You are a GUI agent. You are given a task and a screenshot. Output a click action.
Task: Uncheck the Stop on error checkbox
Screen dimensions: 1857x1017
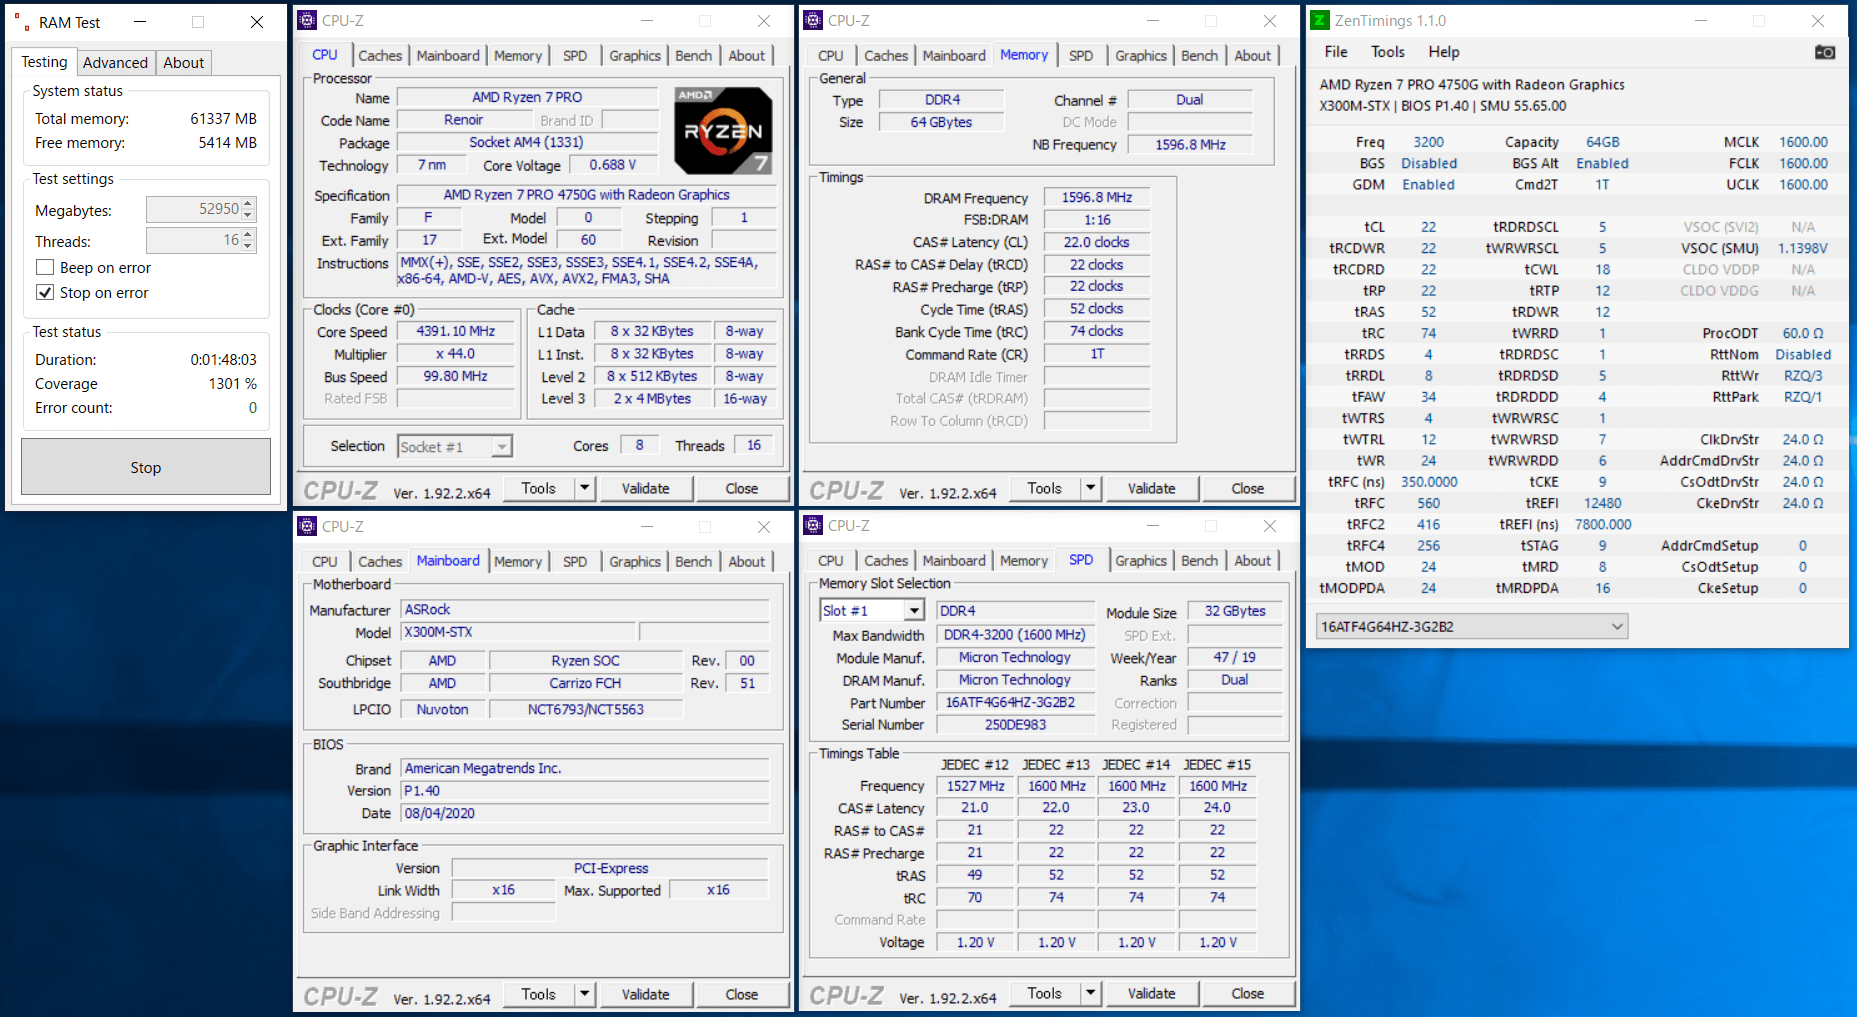point(45,293)
